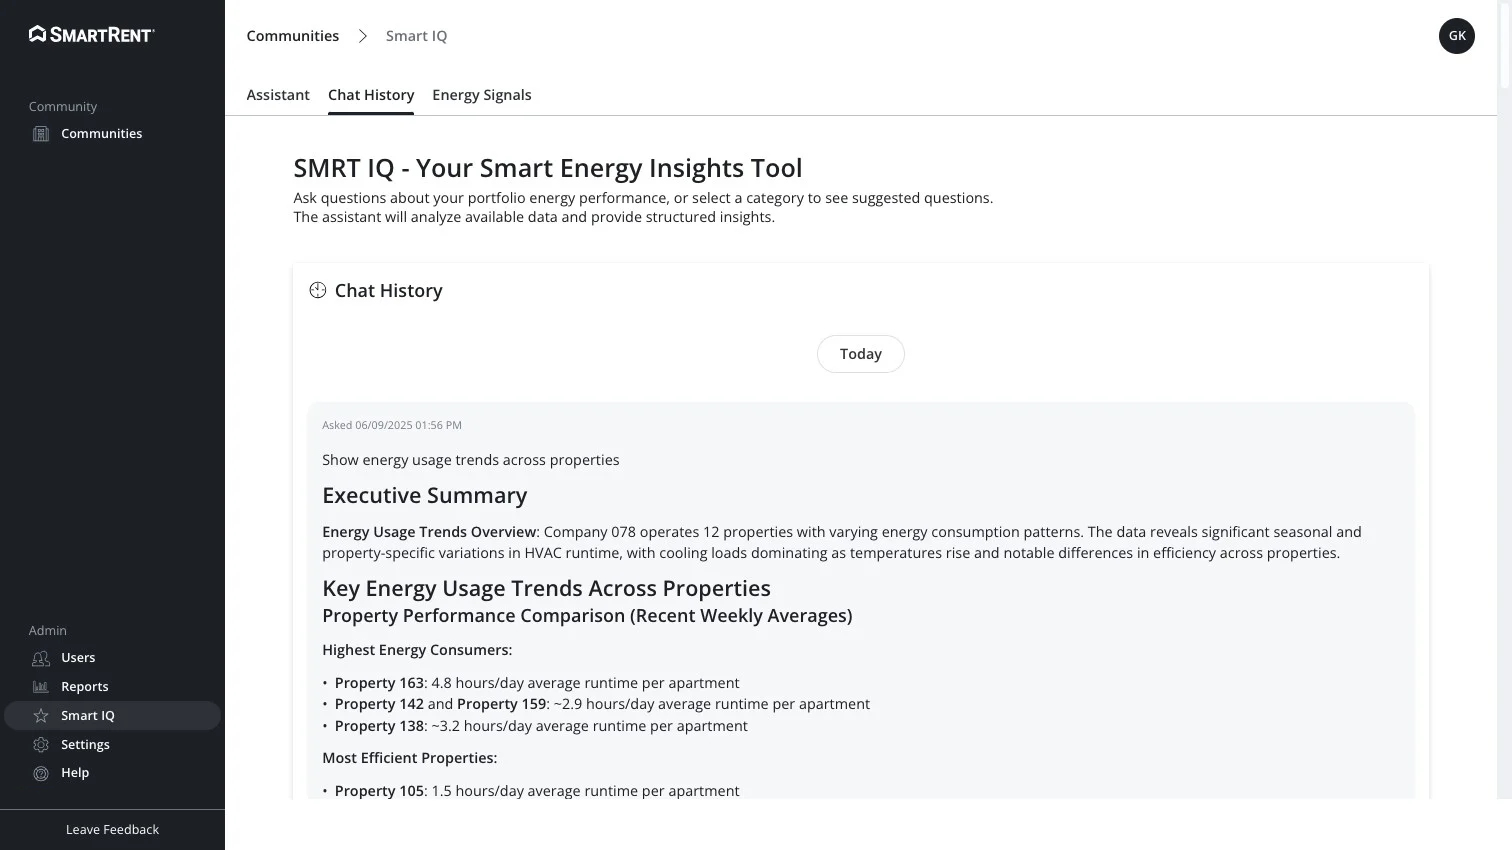The height and width of the screenshot is (850, 1512).
Task: Click the Users people icon
Action: 41,658
